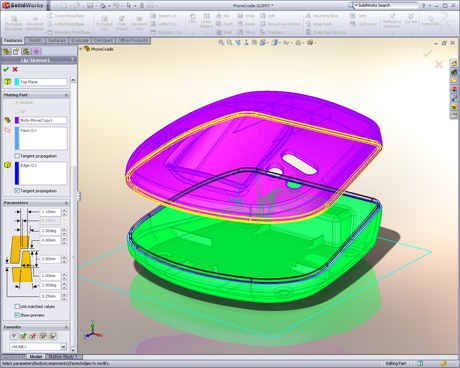
Task: Open the Motion Study tab at bottom
Action: click(63, 357)
